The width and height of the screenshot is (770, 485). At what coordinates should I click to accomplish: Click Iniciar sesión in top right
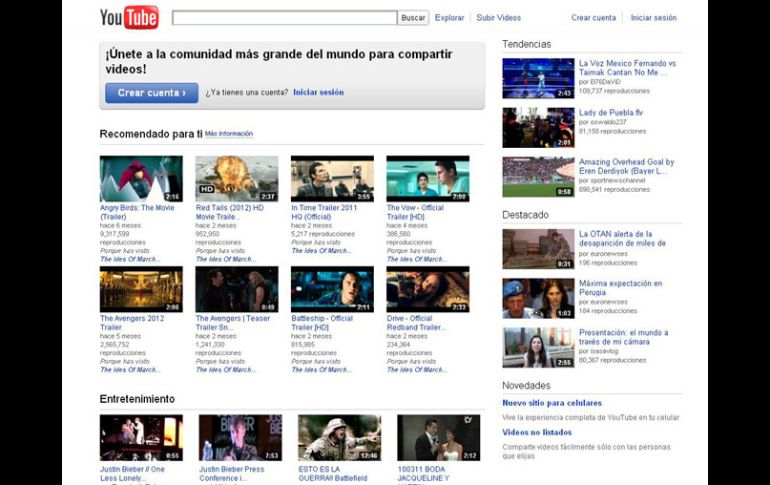(653, 18)
